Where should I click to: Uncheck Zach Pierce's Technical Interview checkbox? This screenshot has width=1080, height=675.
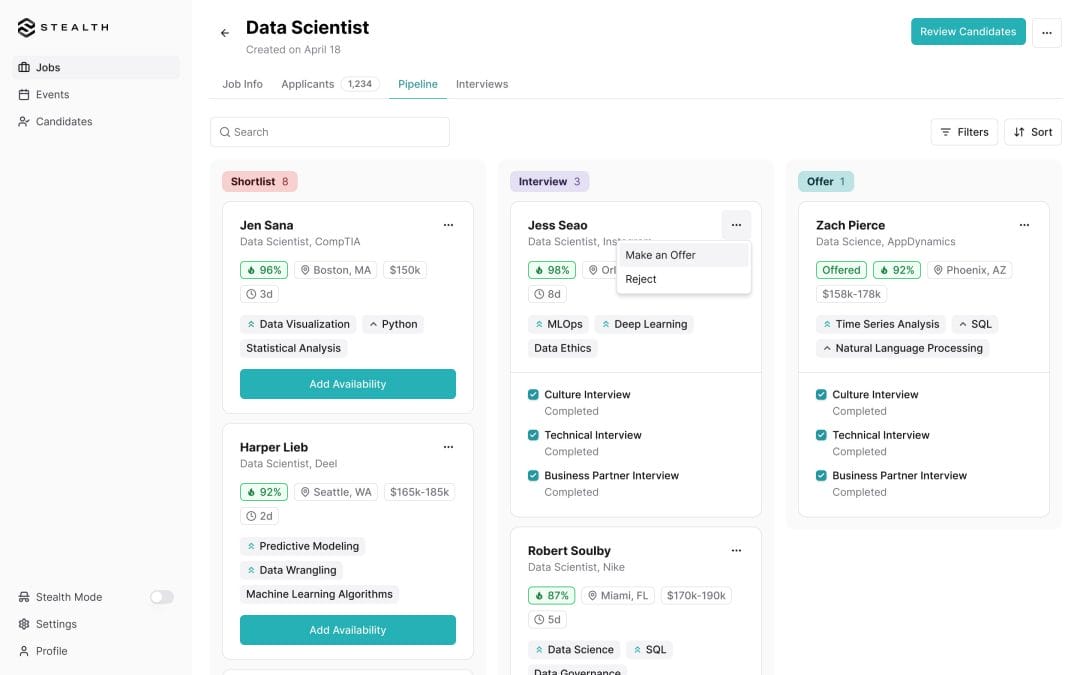click(821, 435)
